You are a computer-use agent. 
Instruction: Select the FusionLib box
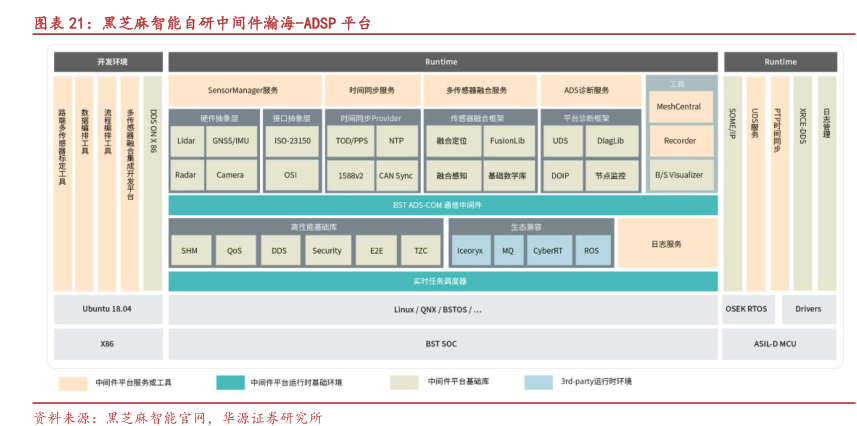click(507, 141)
